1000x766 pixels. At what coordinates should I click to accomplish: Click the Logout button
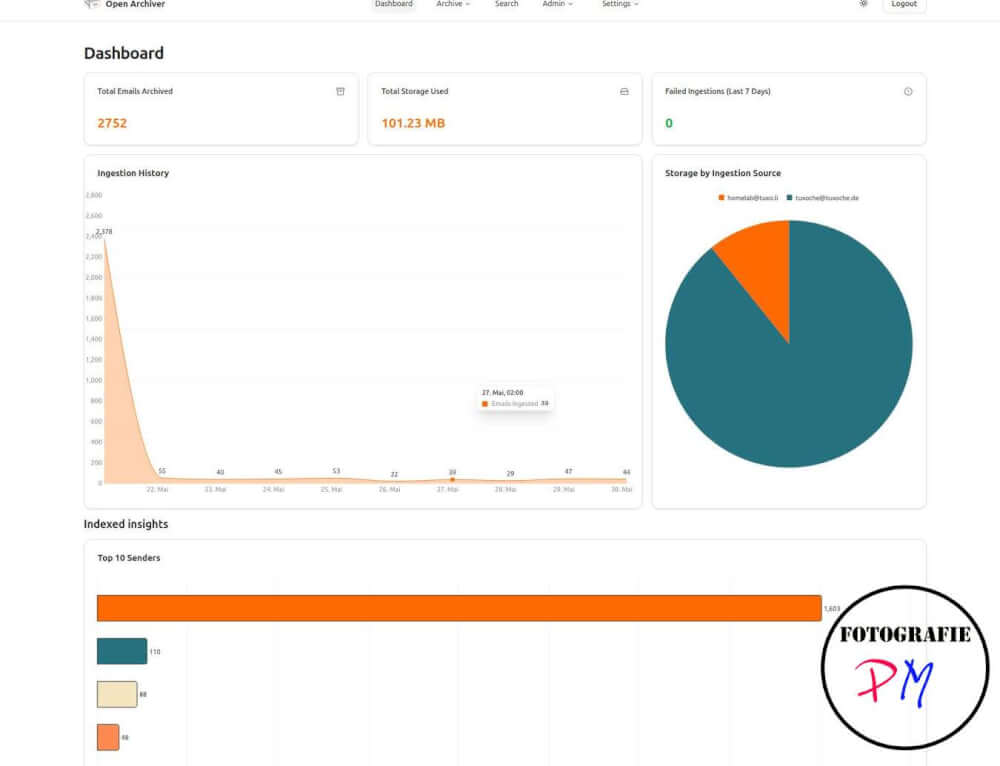coord(904,4)
